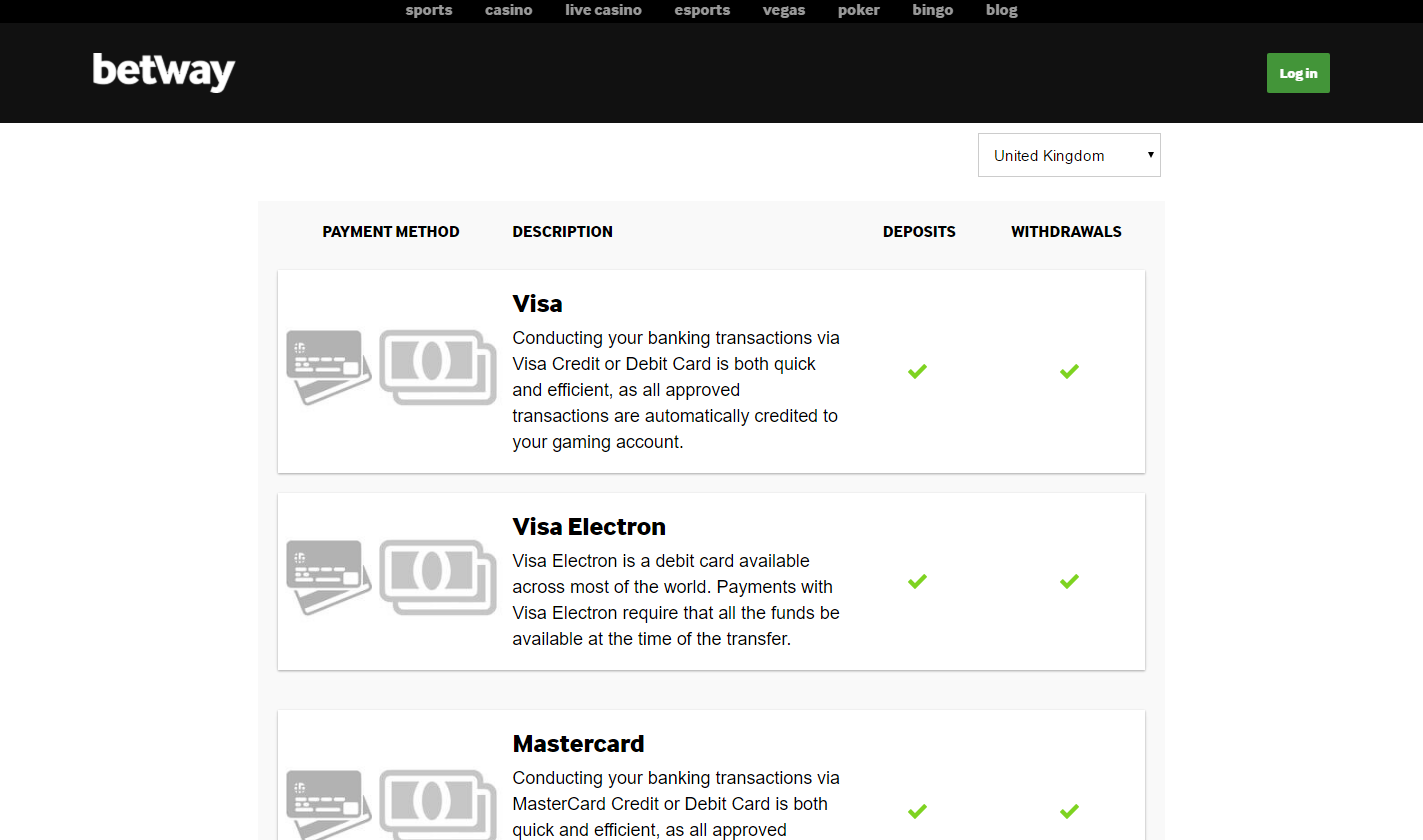
Task: Click the Mastercard description paragraph
Action: pyautogui.click(x=676, y=804)
